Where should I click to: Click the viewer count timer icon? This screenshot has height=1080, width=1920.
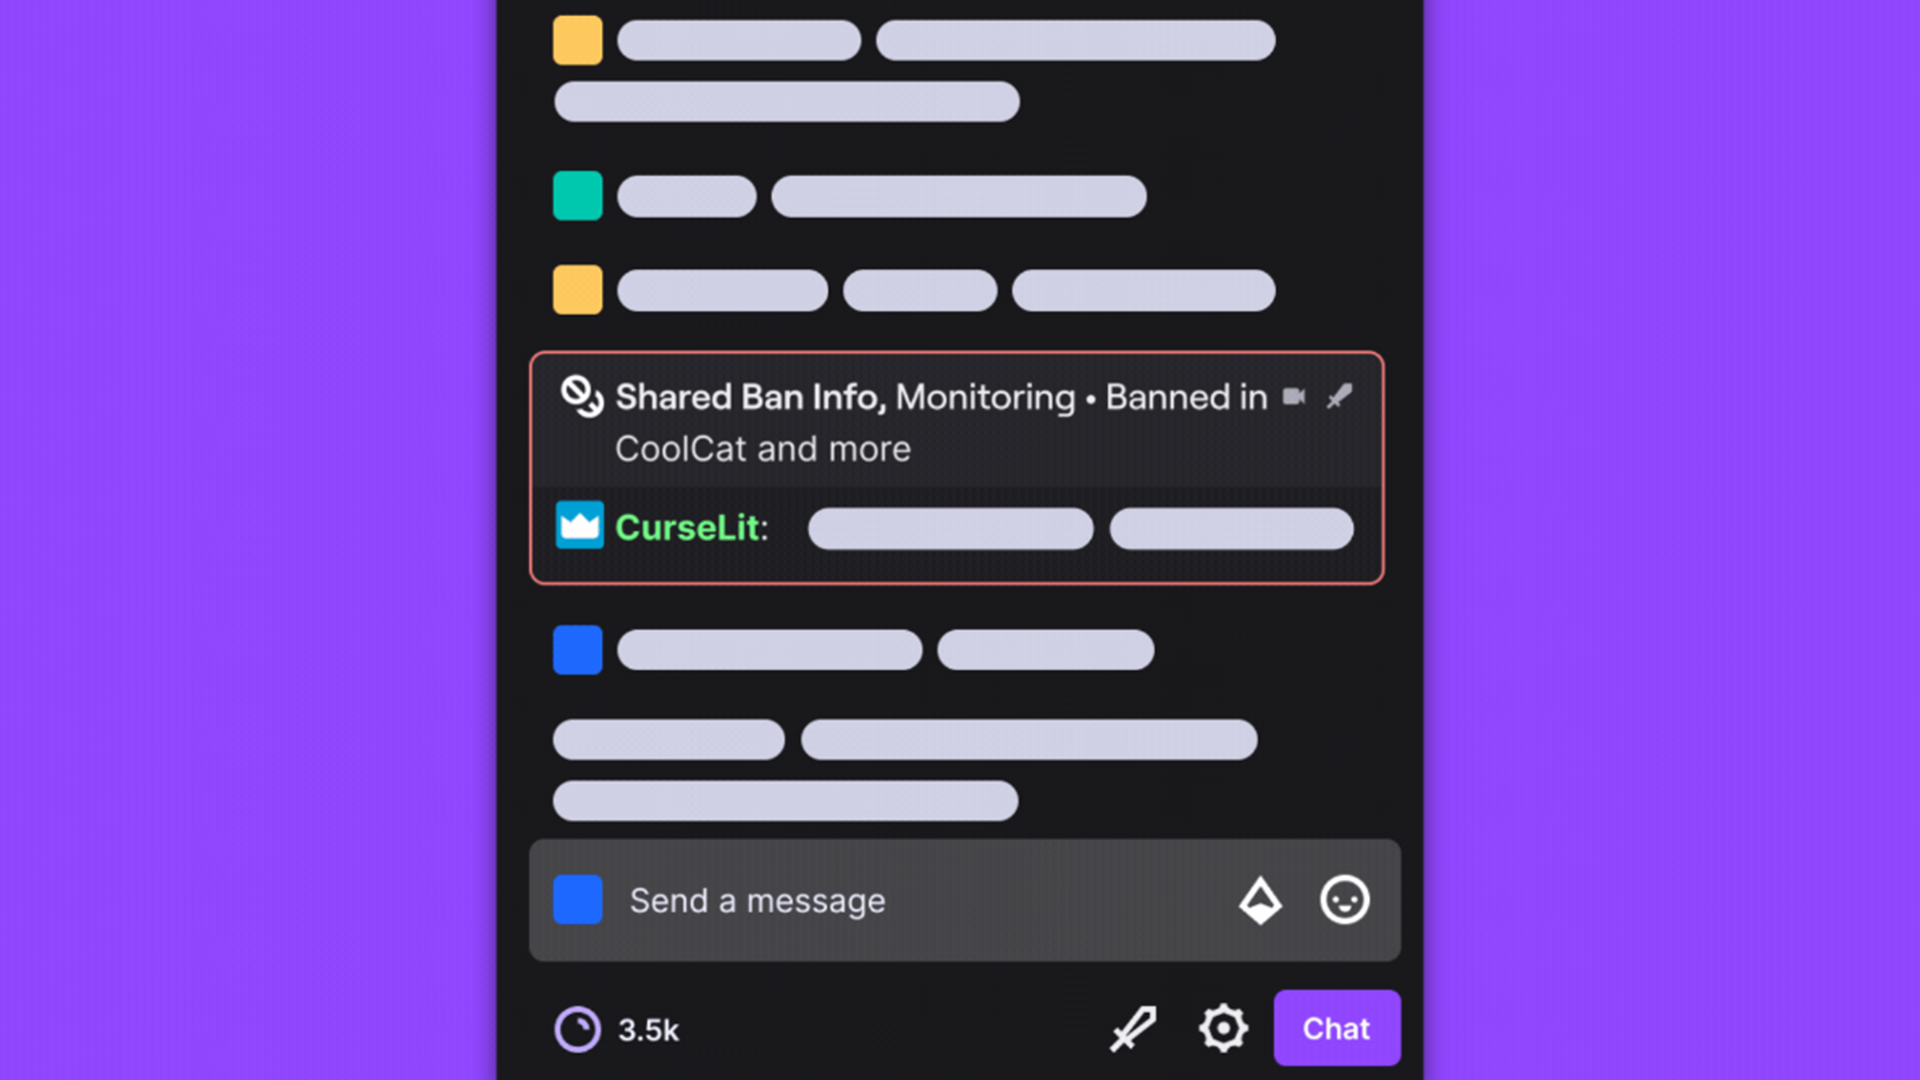point(578,1029)
